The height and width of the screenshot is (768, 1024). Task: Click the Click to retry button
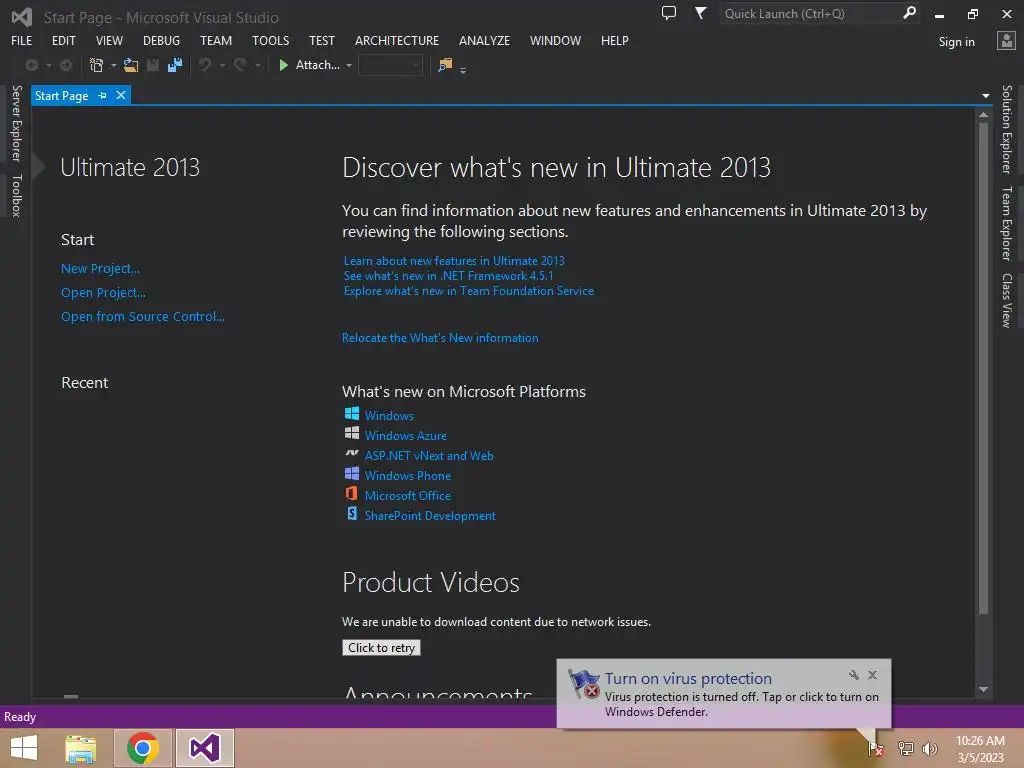(x=381, y=648)
